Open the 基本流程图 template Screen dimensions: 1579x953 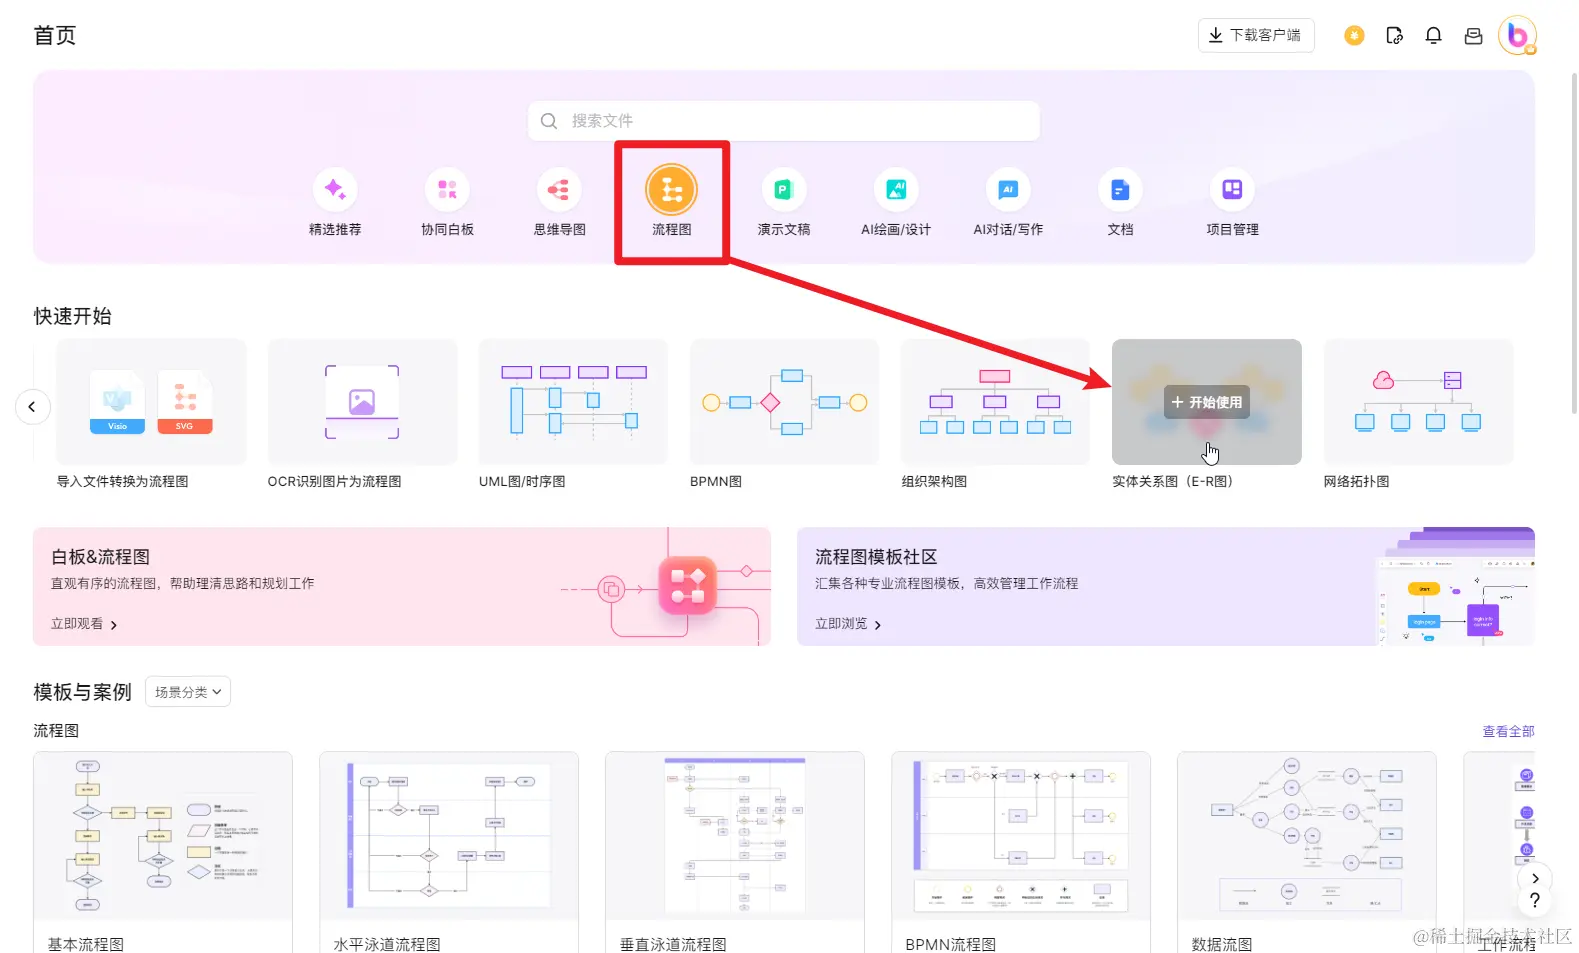[x=163, y=852]
